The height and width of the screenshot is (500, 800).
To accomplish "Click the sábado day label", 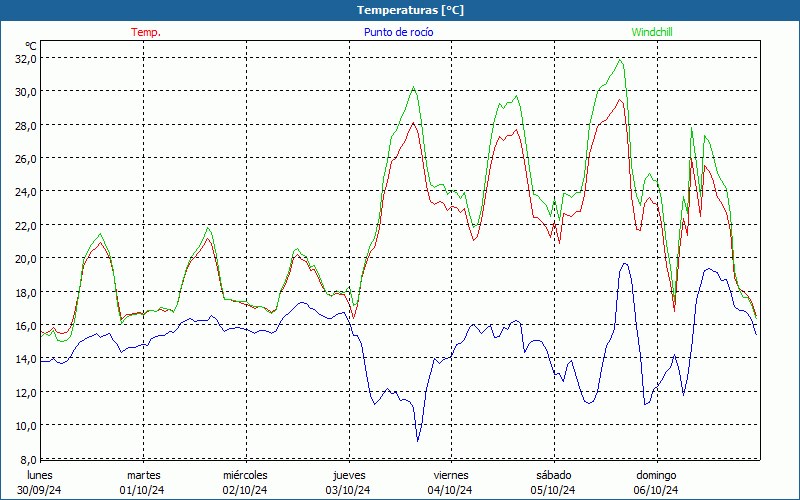I will [554, 475].
